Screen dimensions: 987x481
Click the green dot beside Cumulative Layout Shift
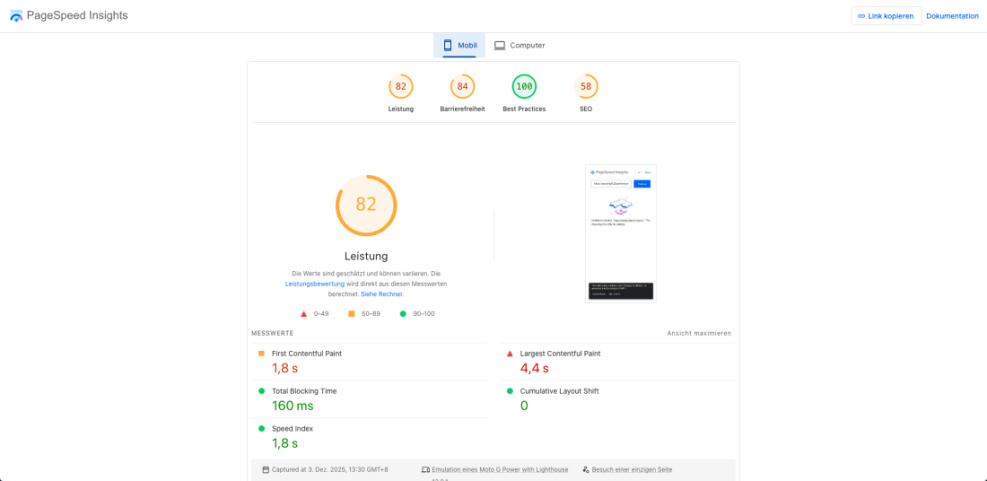[510, 391]
